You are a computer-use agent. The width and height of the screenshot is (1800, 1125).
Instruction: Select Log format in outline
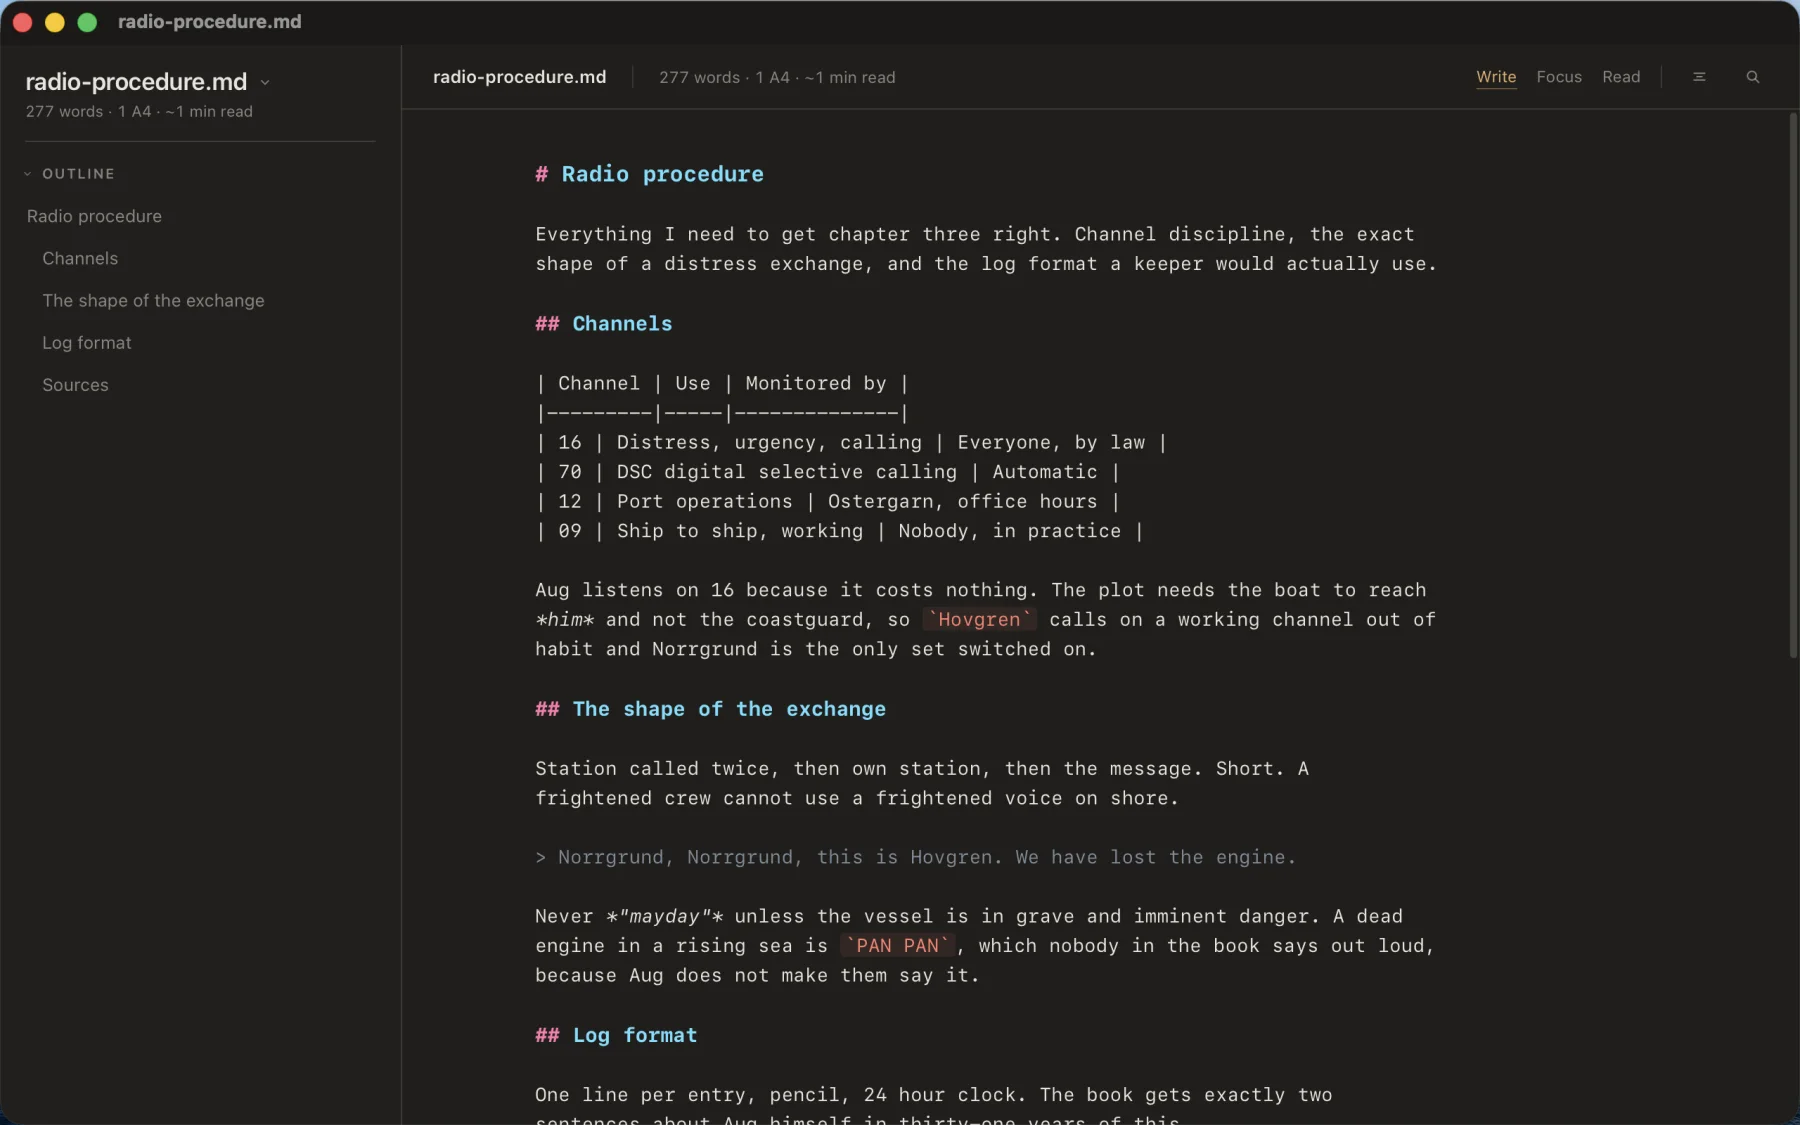coord(87,343)
